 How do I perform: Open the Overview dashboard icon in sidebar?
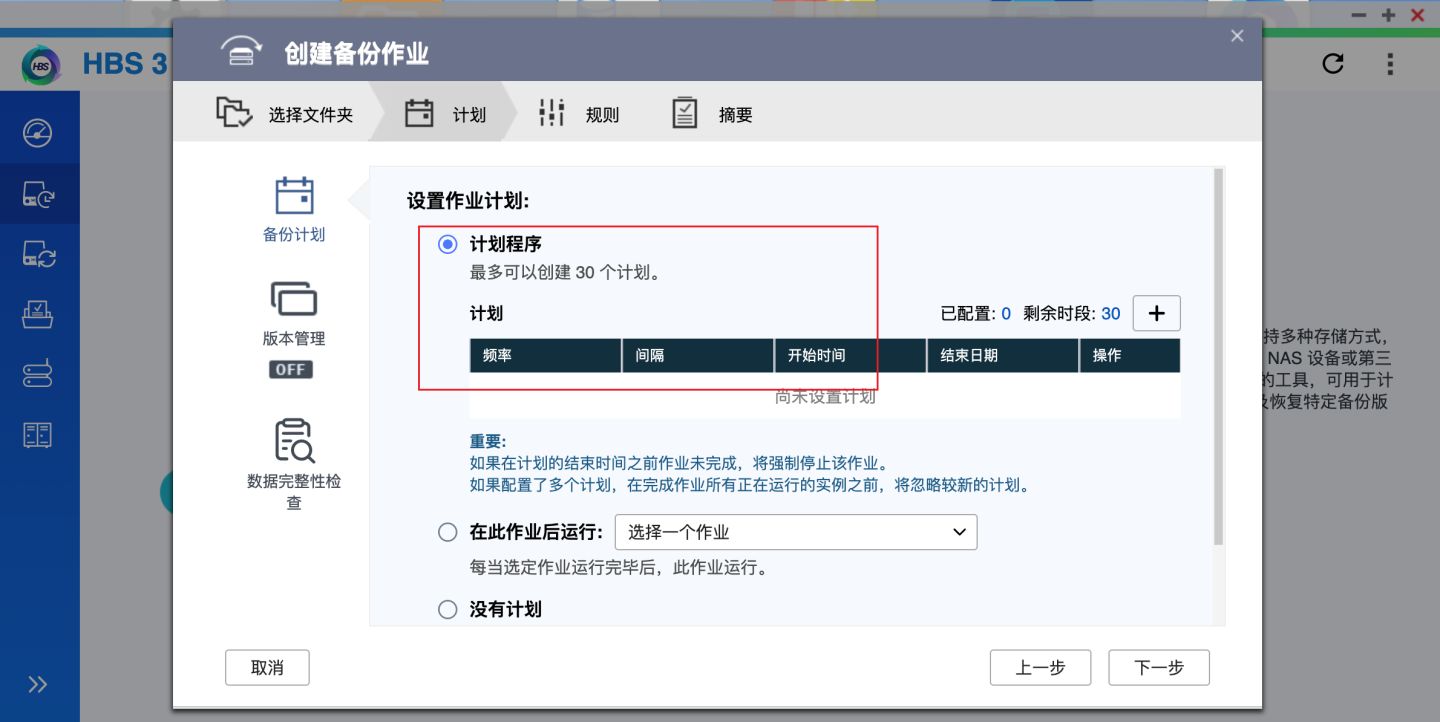39,131
